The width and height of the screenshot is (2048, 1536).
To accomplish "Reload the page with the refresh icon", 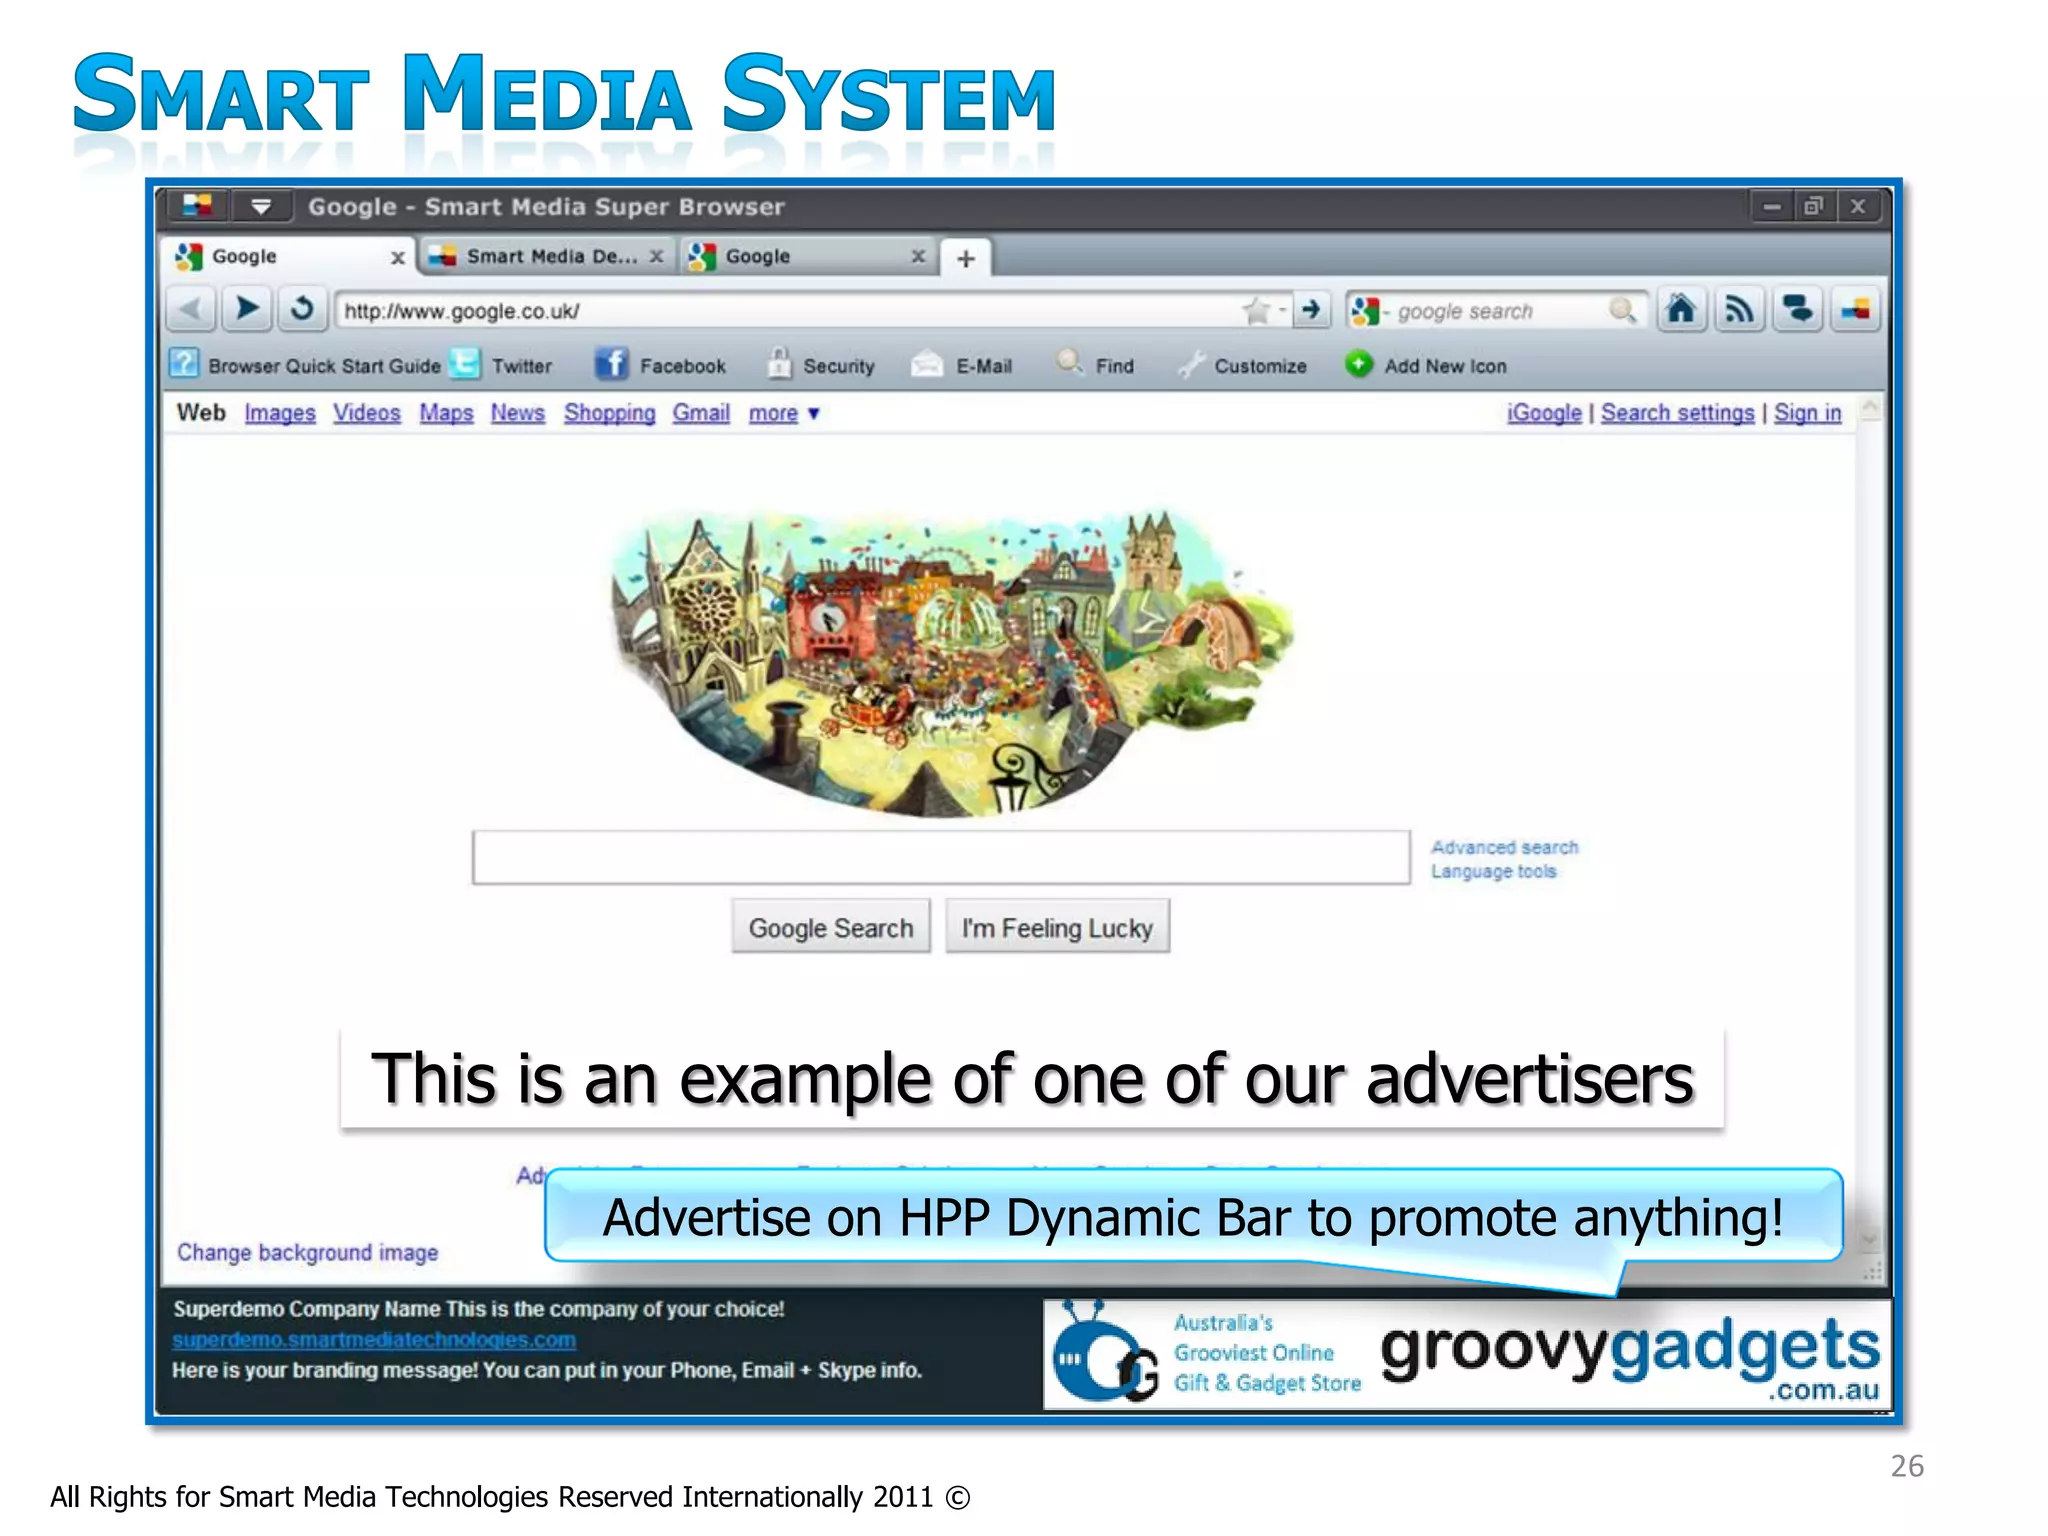I will [302, 309].
